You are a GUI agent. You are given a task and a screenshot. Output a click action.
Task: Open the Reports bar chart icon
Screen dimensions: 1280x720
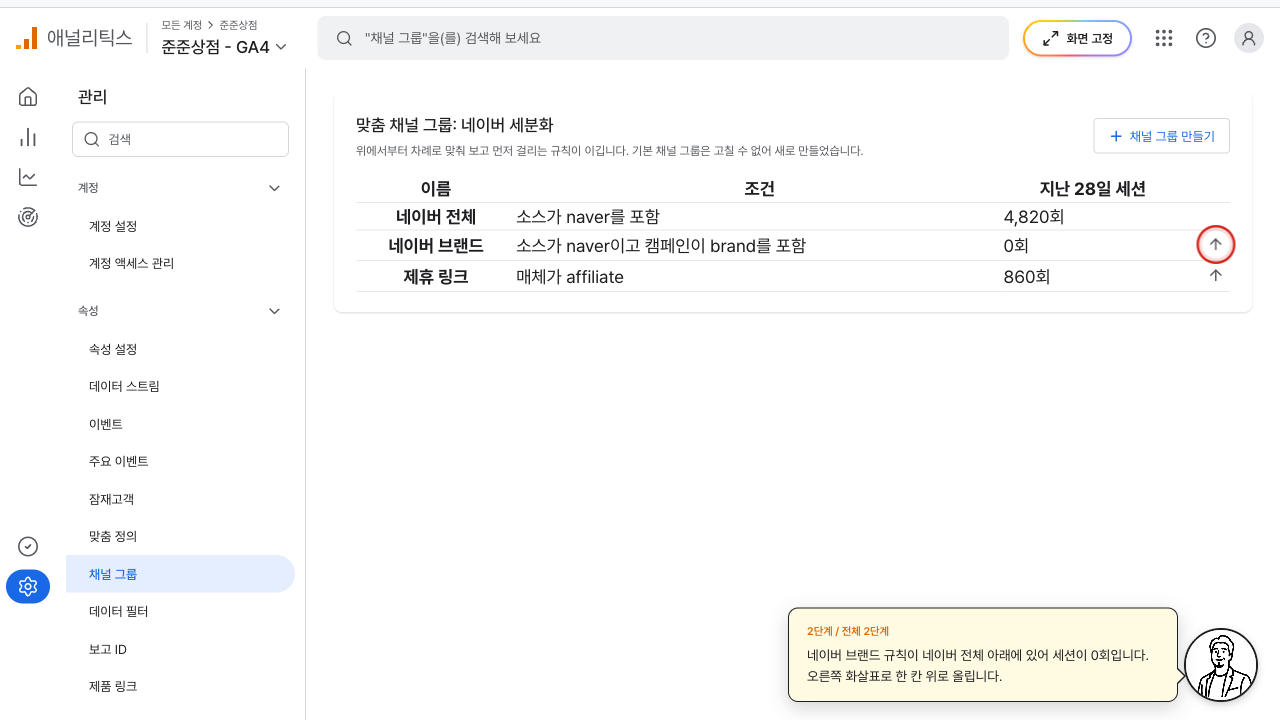coord(28,137)
